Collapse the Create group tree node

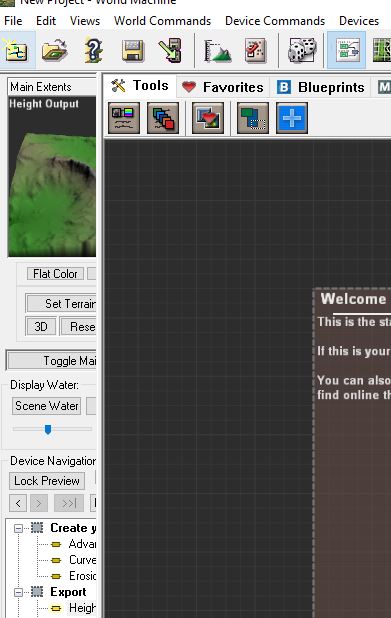click(18, 528)
